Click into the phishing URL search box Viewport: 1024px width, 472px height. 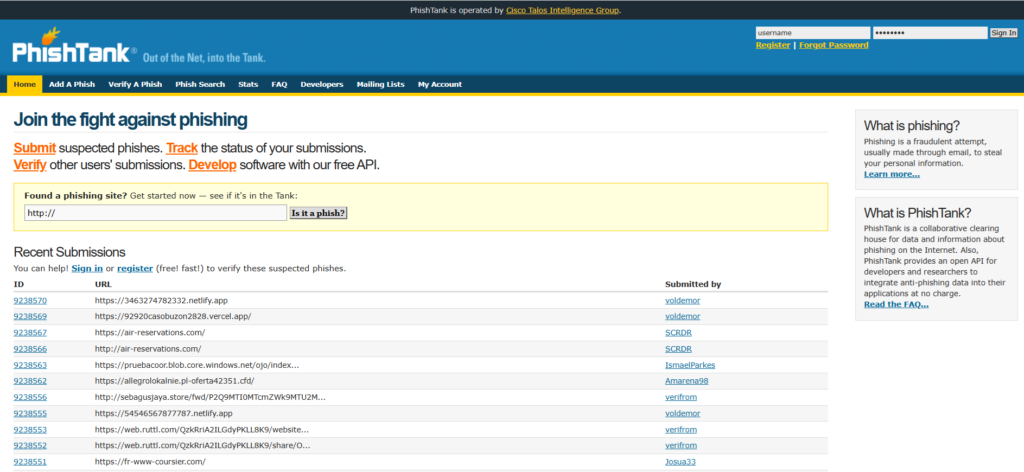pyautogui.click(x=155, y=213)
